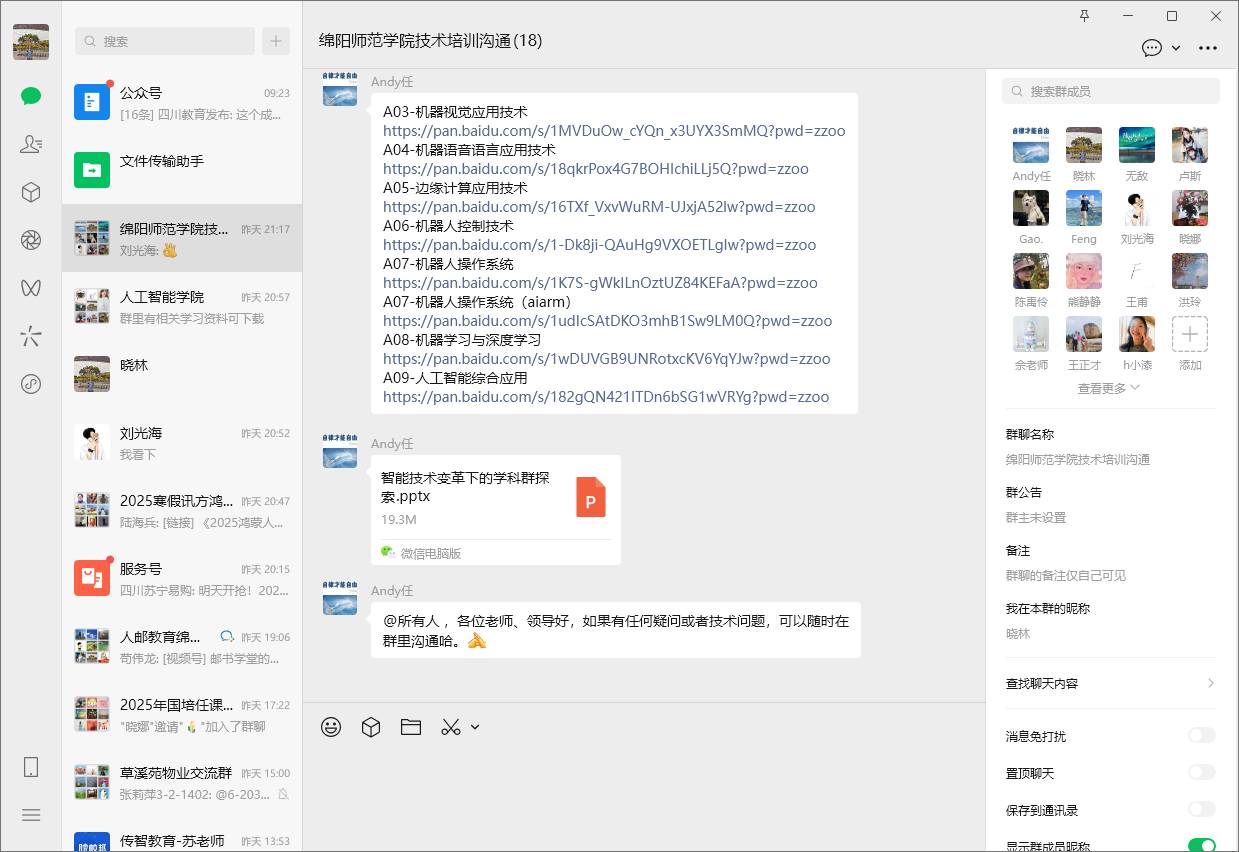Click the pin window on top icon
Screen dimensions: 1239x852
1085,16
